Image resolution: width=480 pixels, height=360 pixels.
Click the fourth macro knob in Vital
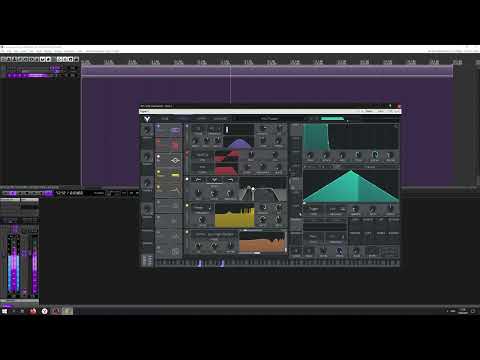pos(147,209)
